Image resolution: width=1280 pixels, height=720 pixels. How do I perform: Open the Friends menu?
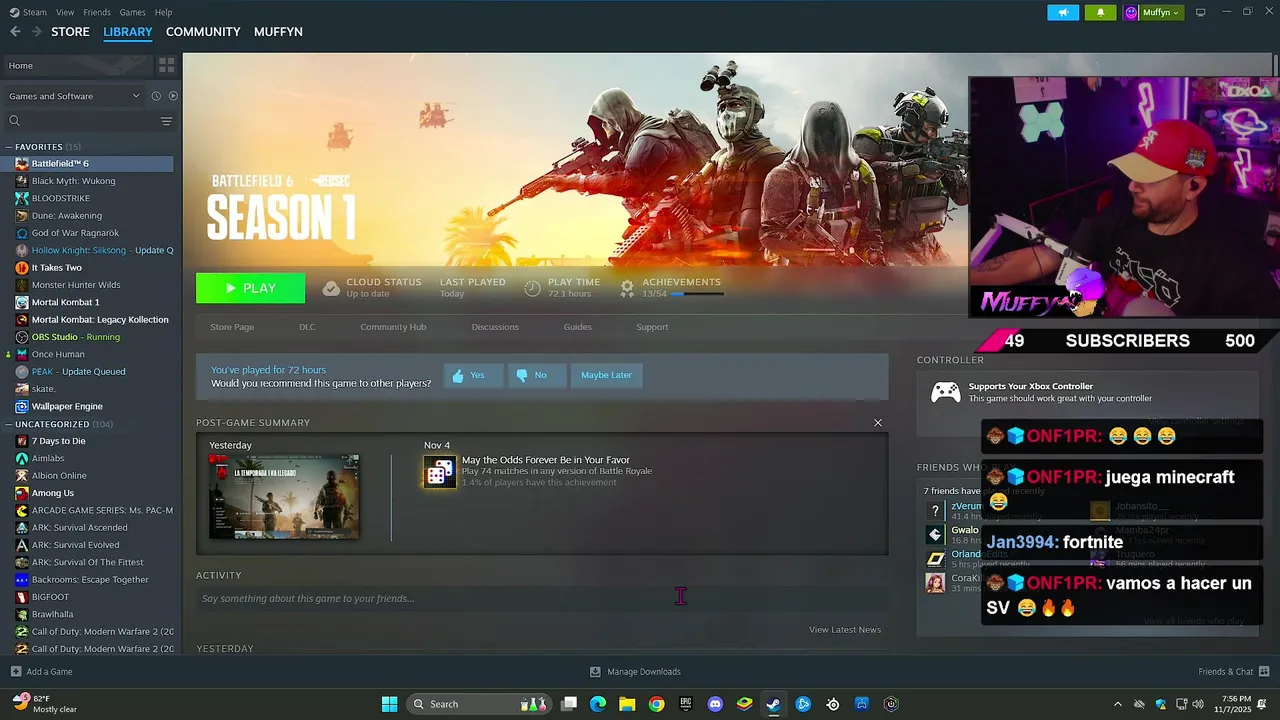[97, 12]
